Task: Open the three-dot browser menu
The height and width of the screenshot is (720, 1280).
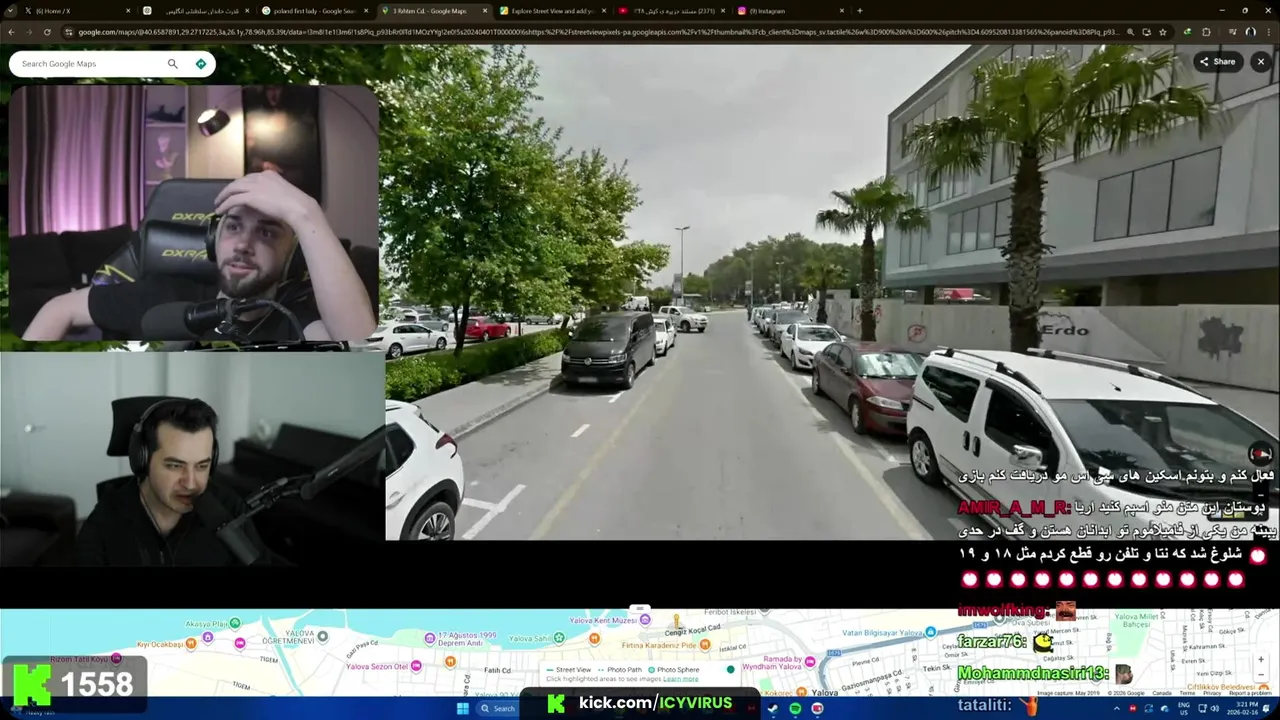Action: [x=1269, y=32]
